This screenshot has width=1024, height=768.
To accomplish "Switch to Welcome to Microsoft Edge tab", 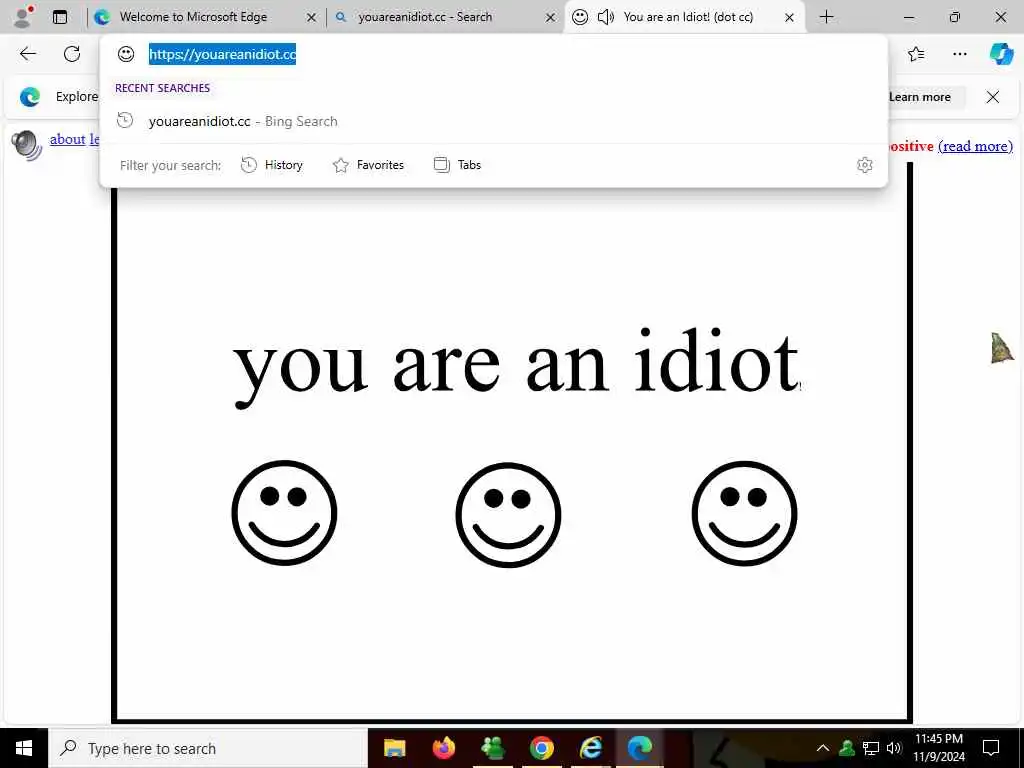I will [193, 17].
